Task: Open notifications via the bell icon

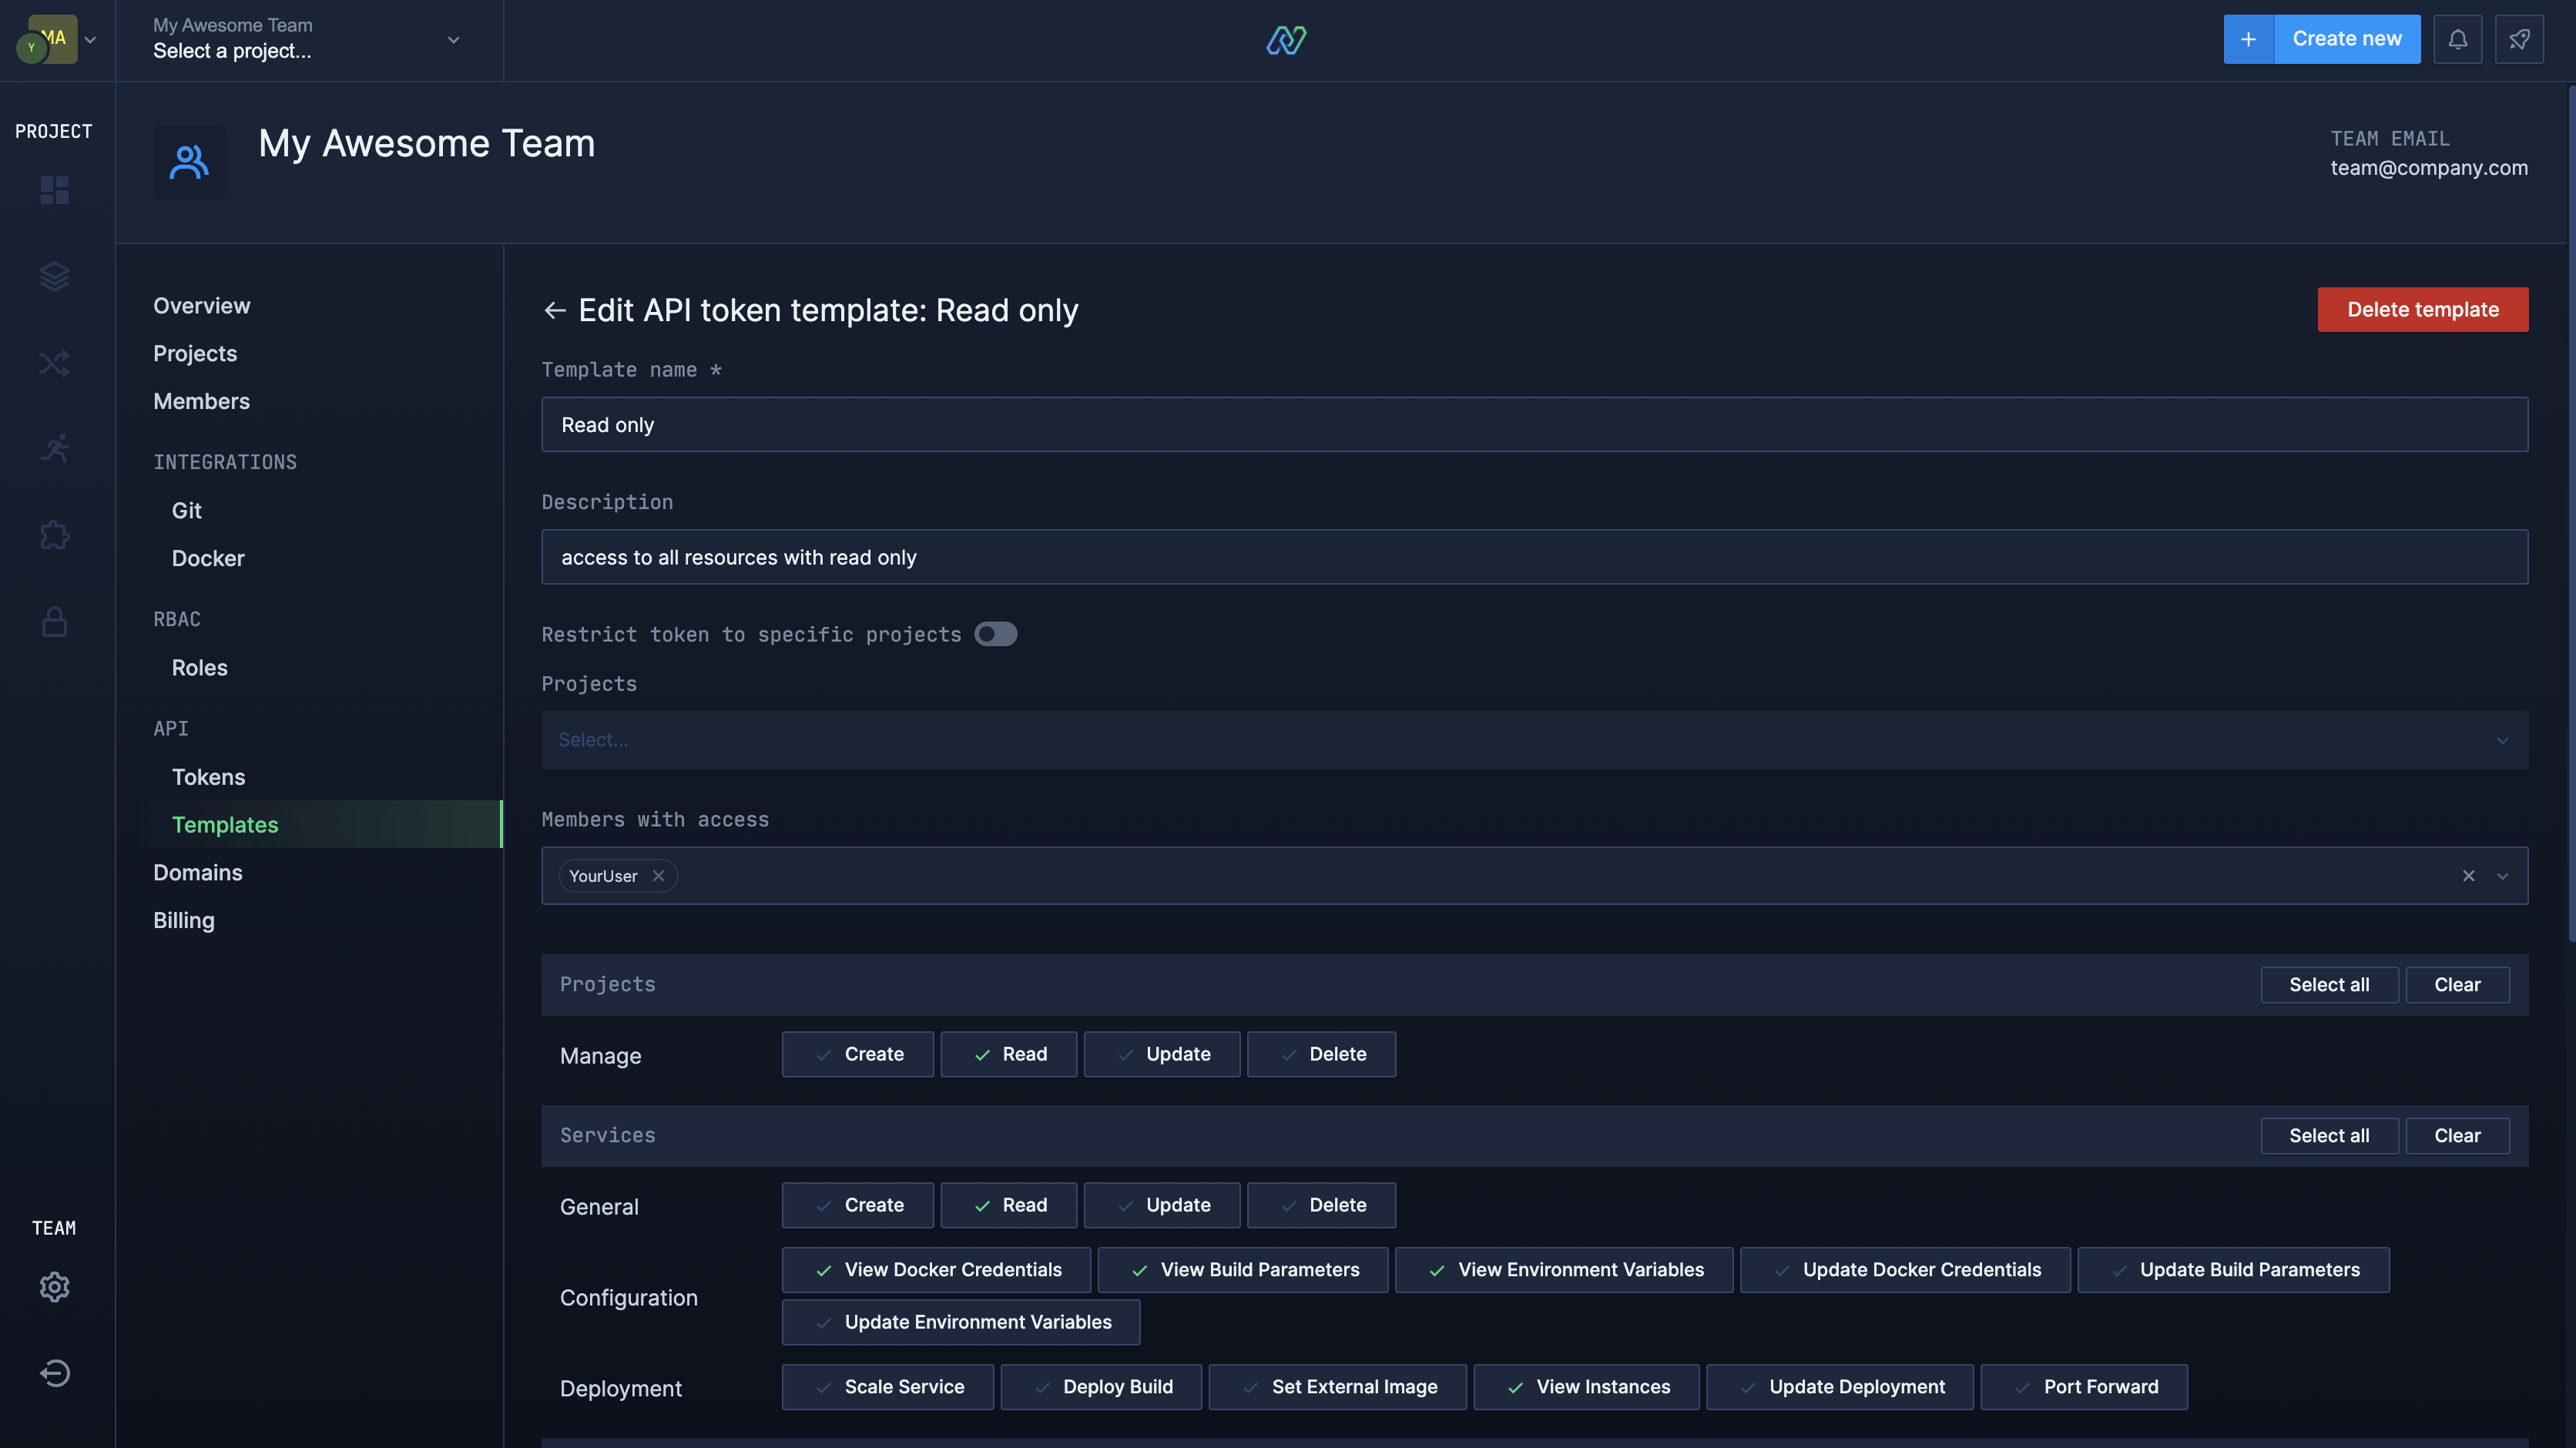Action: [x=2458, y=39]
